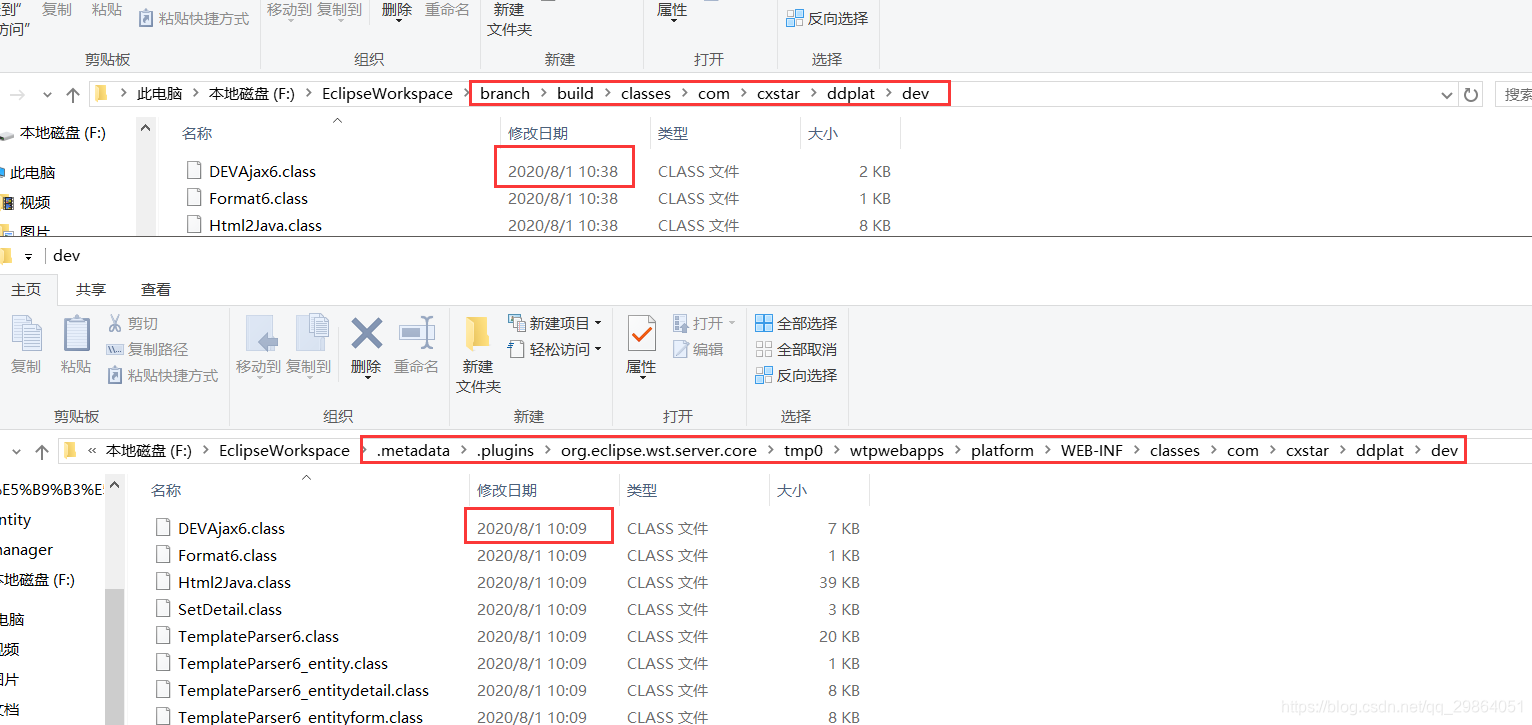Image resolution: width=1532 pixels, height=725 pixels.
Task: Click 'WEB-INF' breadcrumb in lower address bar
Action: click(x=1092, y=451)
